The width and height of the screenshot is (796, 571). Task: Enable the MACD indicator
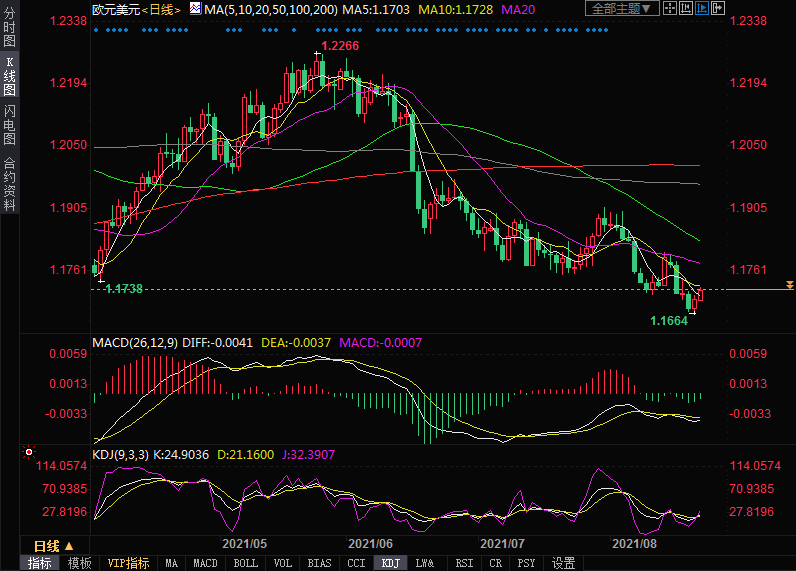(x=205, y=563)
